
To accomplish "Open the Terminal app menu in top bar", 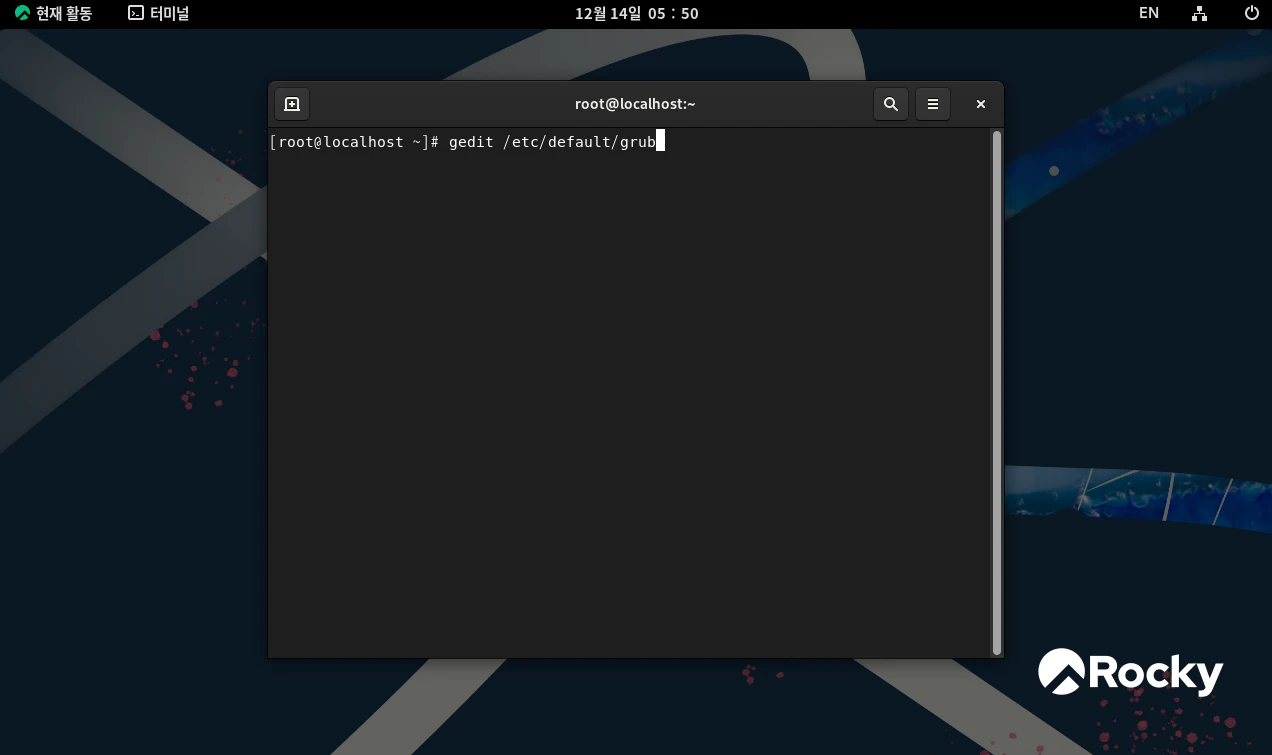I will pyautogui.click(x=159, y=13).
